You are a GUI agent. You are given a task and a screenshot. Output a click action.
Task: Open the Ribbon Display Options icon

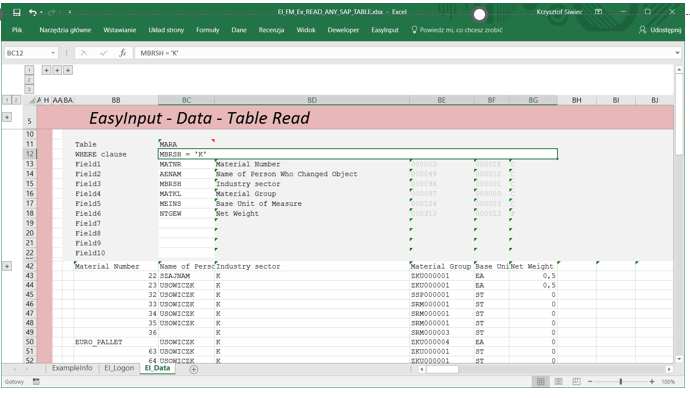pos(598,12)
